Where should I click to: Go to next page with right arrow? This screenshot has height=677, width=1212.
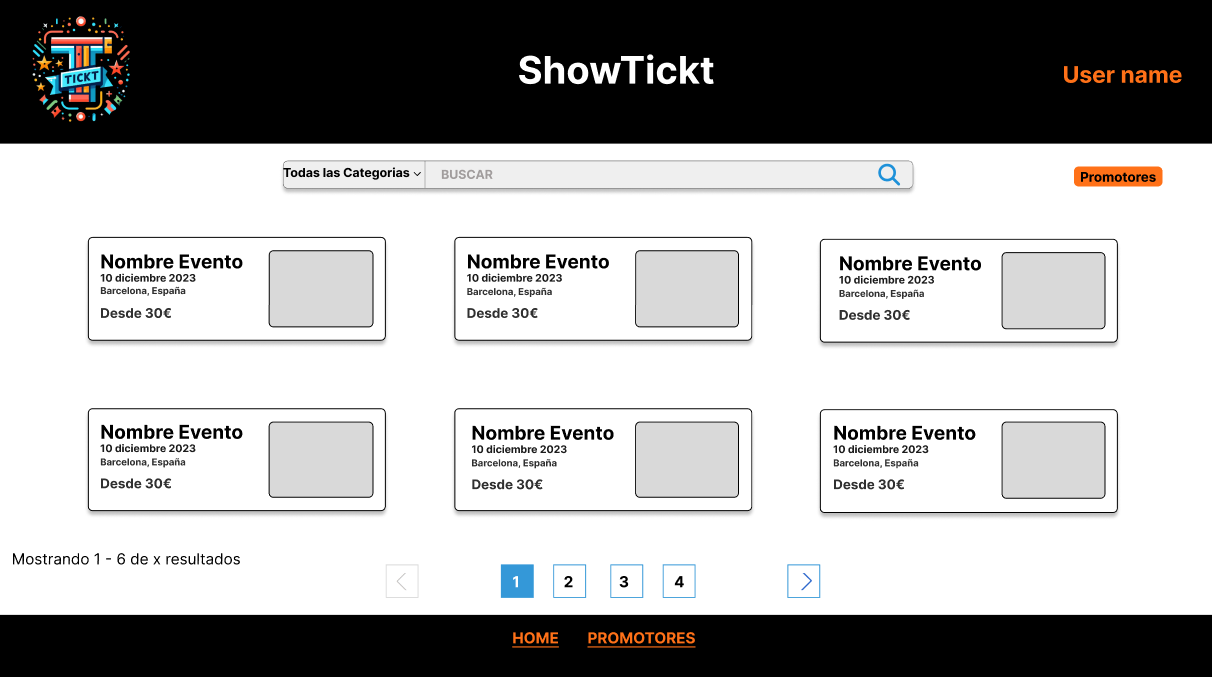(803, 581)
